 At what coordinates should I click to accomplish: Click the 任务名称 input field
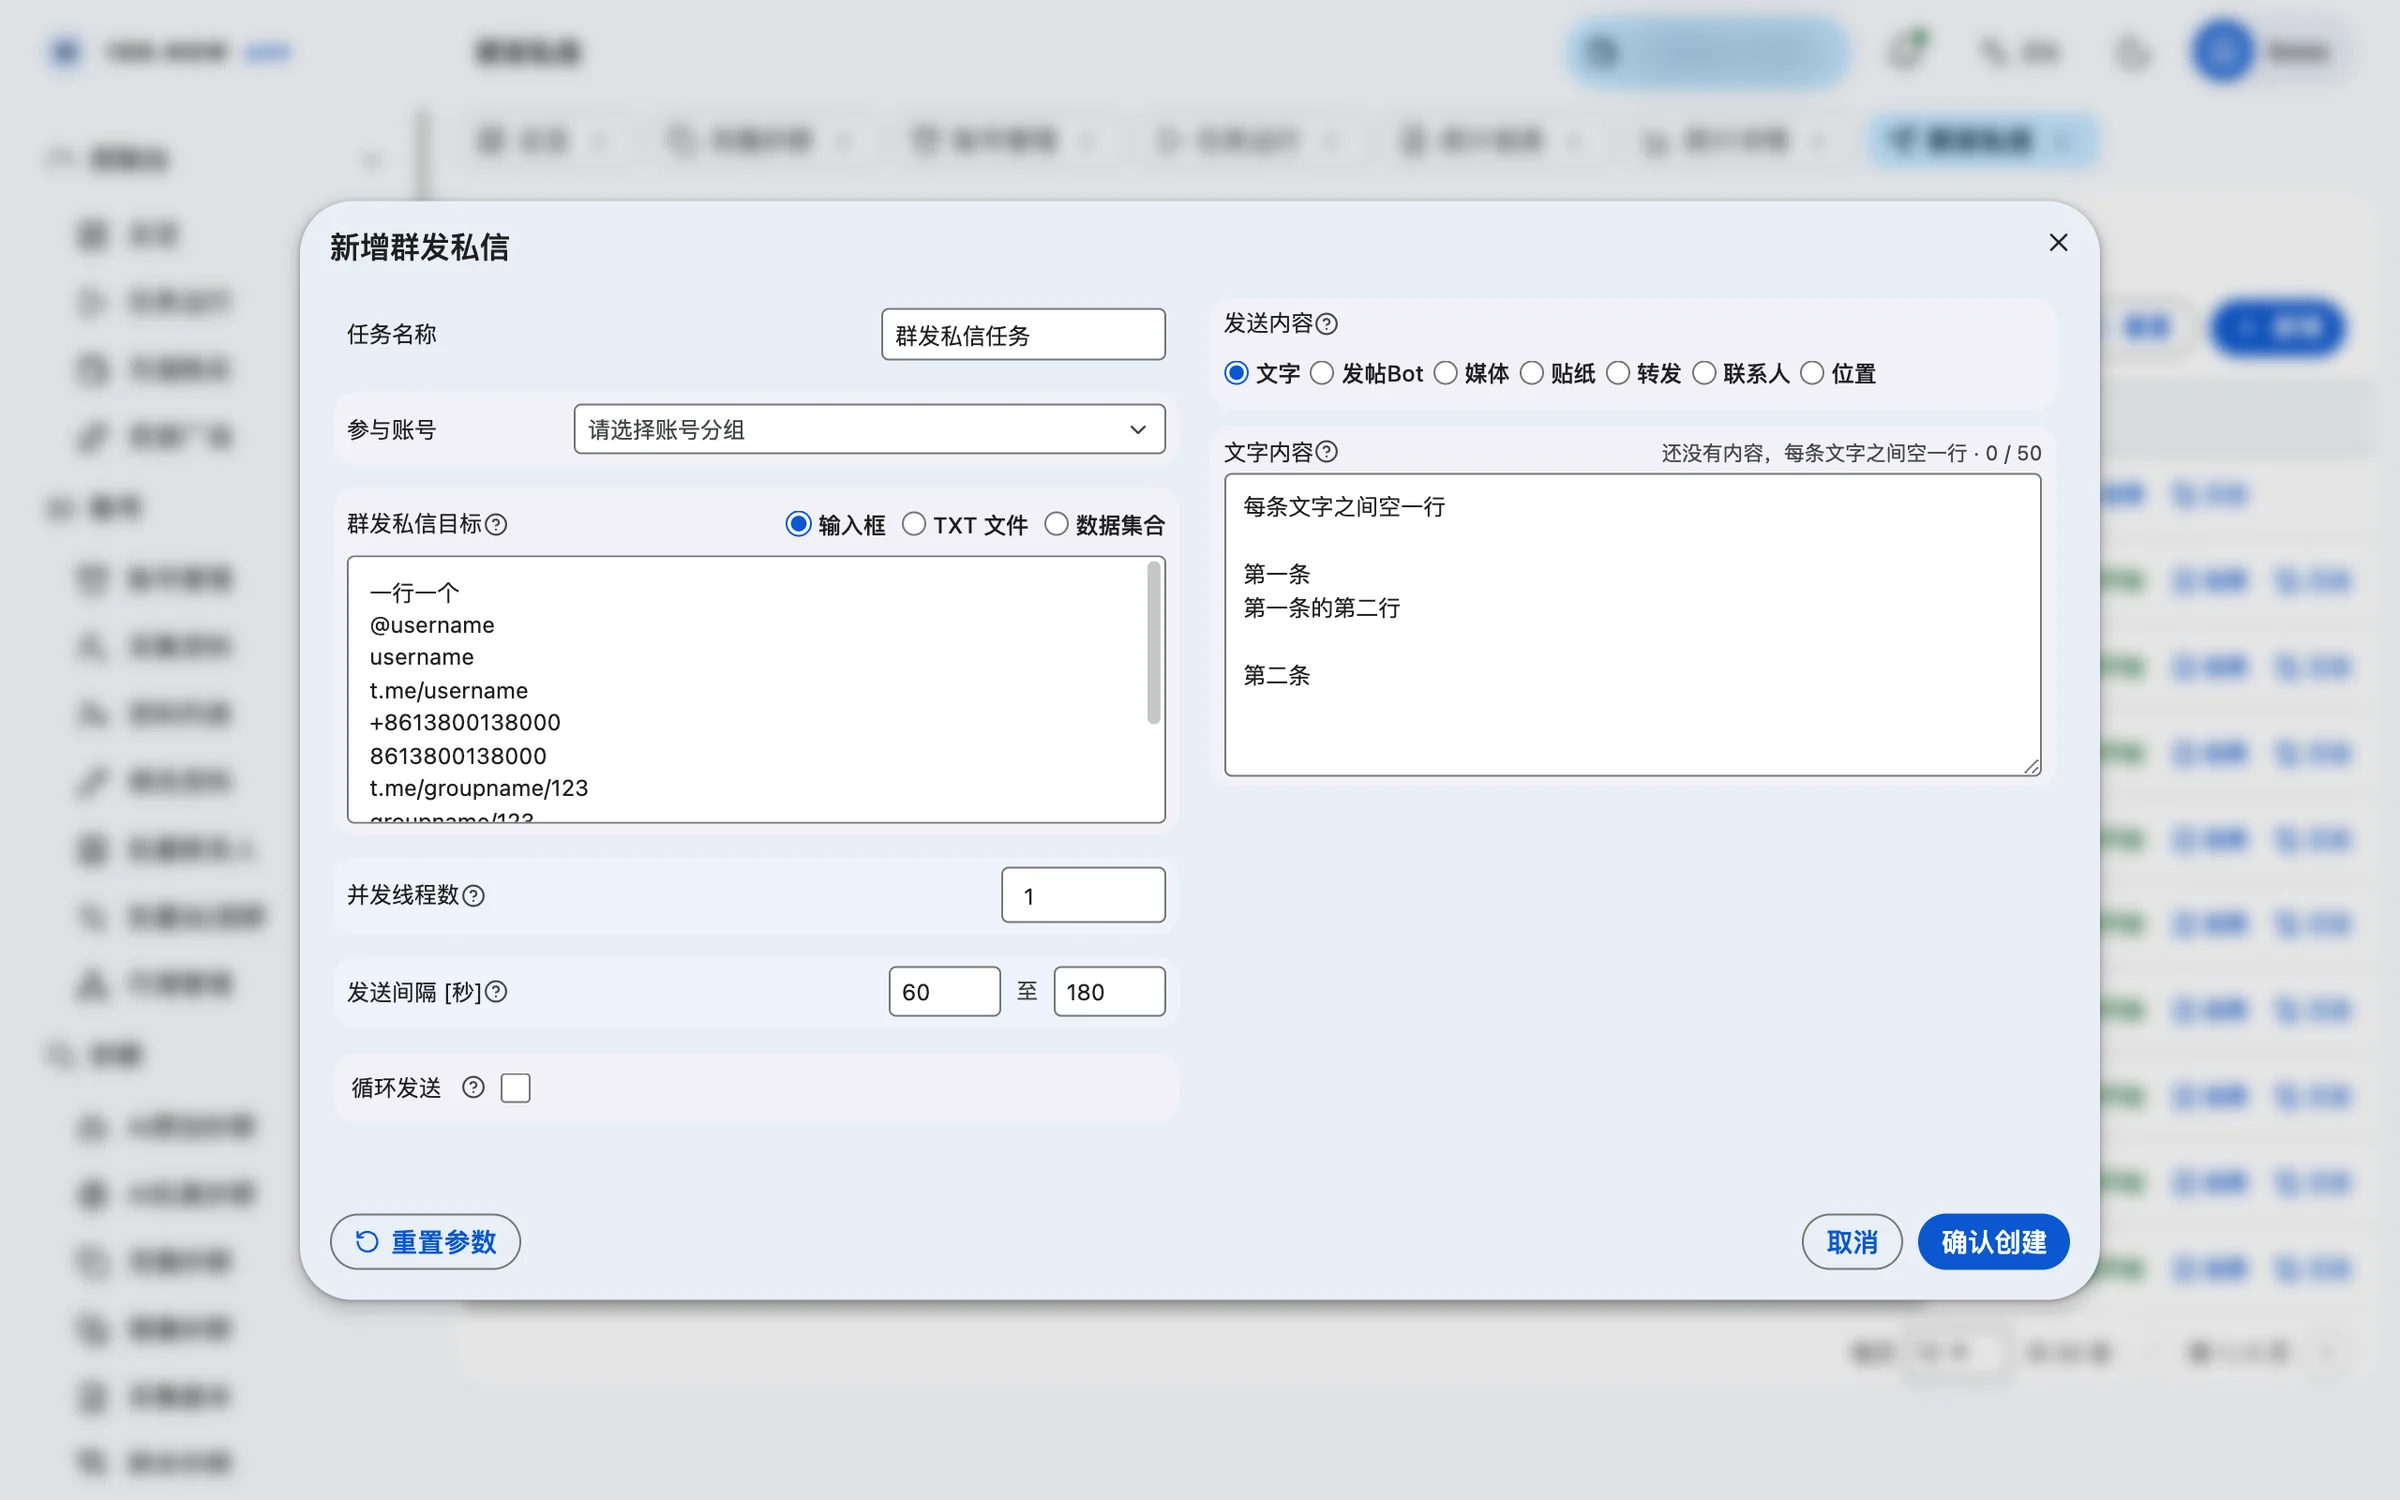(x=1023, y=334)
